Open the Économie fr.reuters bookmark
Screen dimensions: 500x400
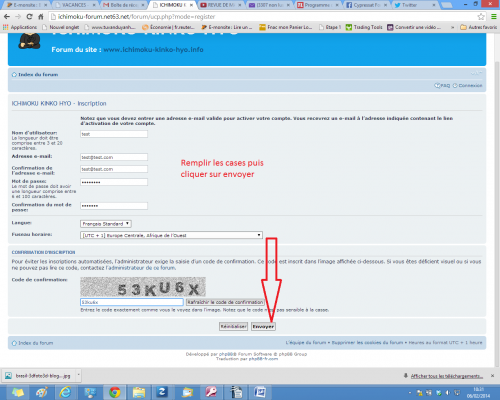pyautogui.click(x=168, y=27)
